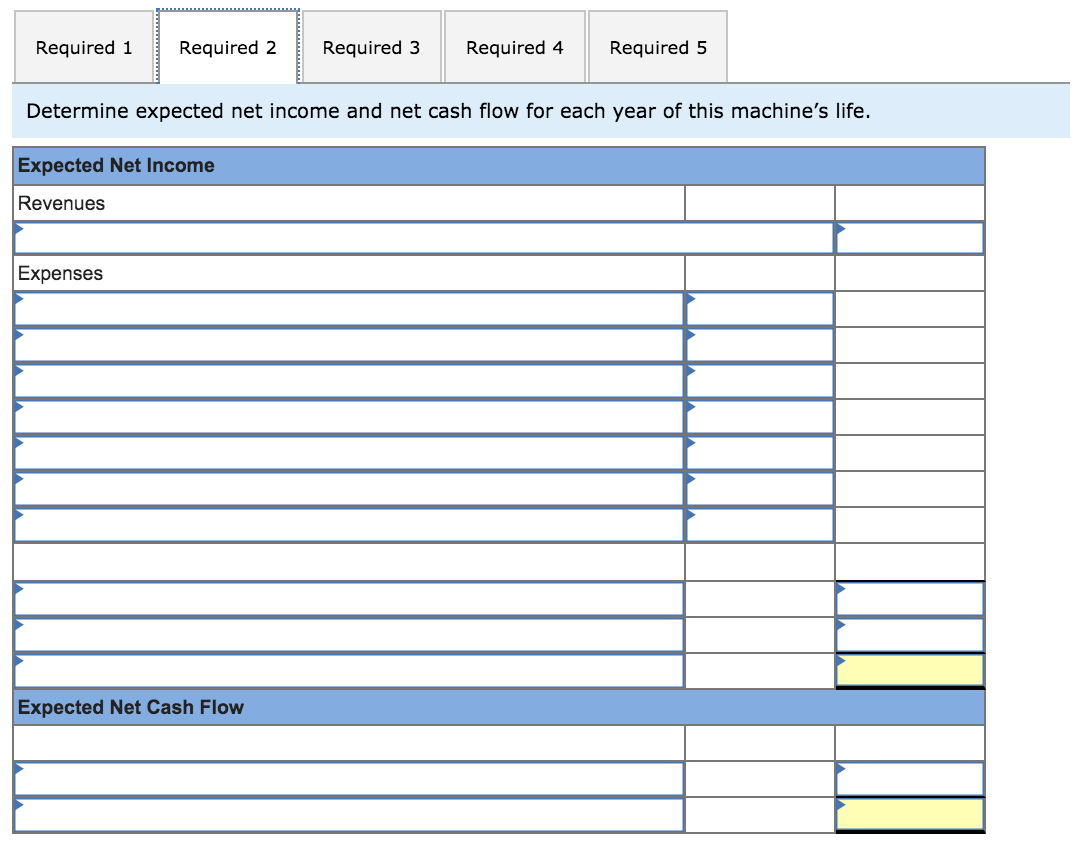Screen dimensions: 1076x842
Task: Click the first amount field under Expected Net Cash Flow
Action: tap(910, 779)
